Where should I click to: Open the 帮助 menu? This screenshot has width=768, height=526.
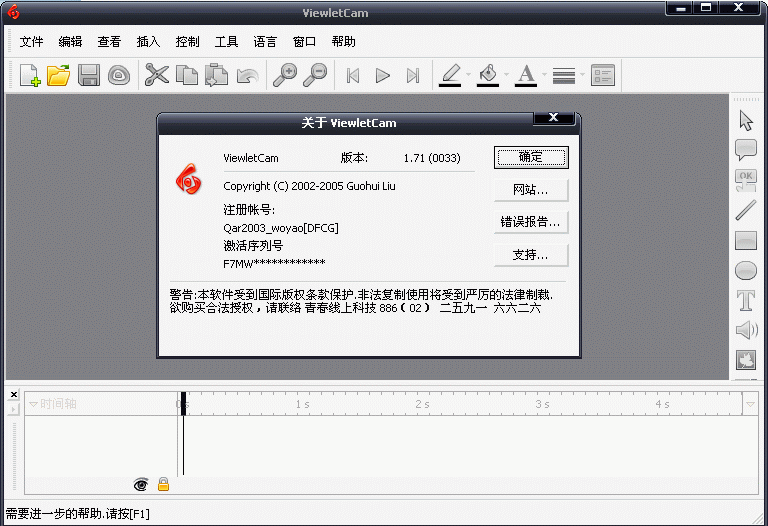click(x=343, y=42)
